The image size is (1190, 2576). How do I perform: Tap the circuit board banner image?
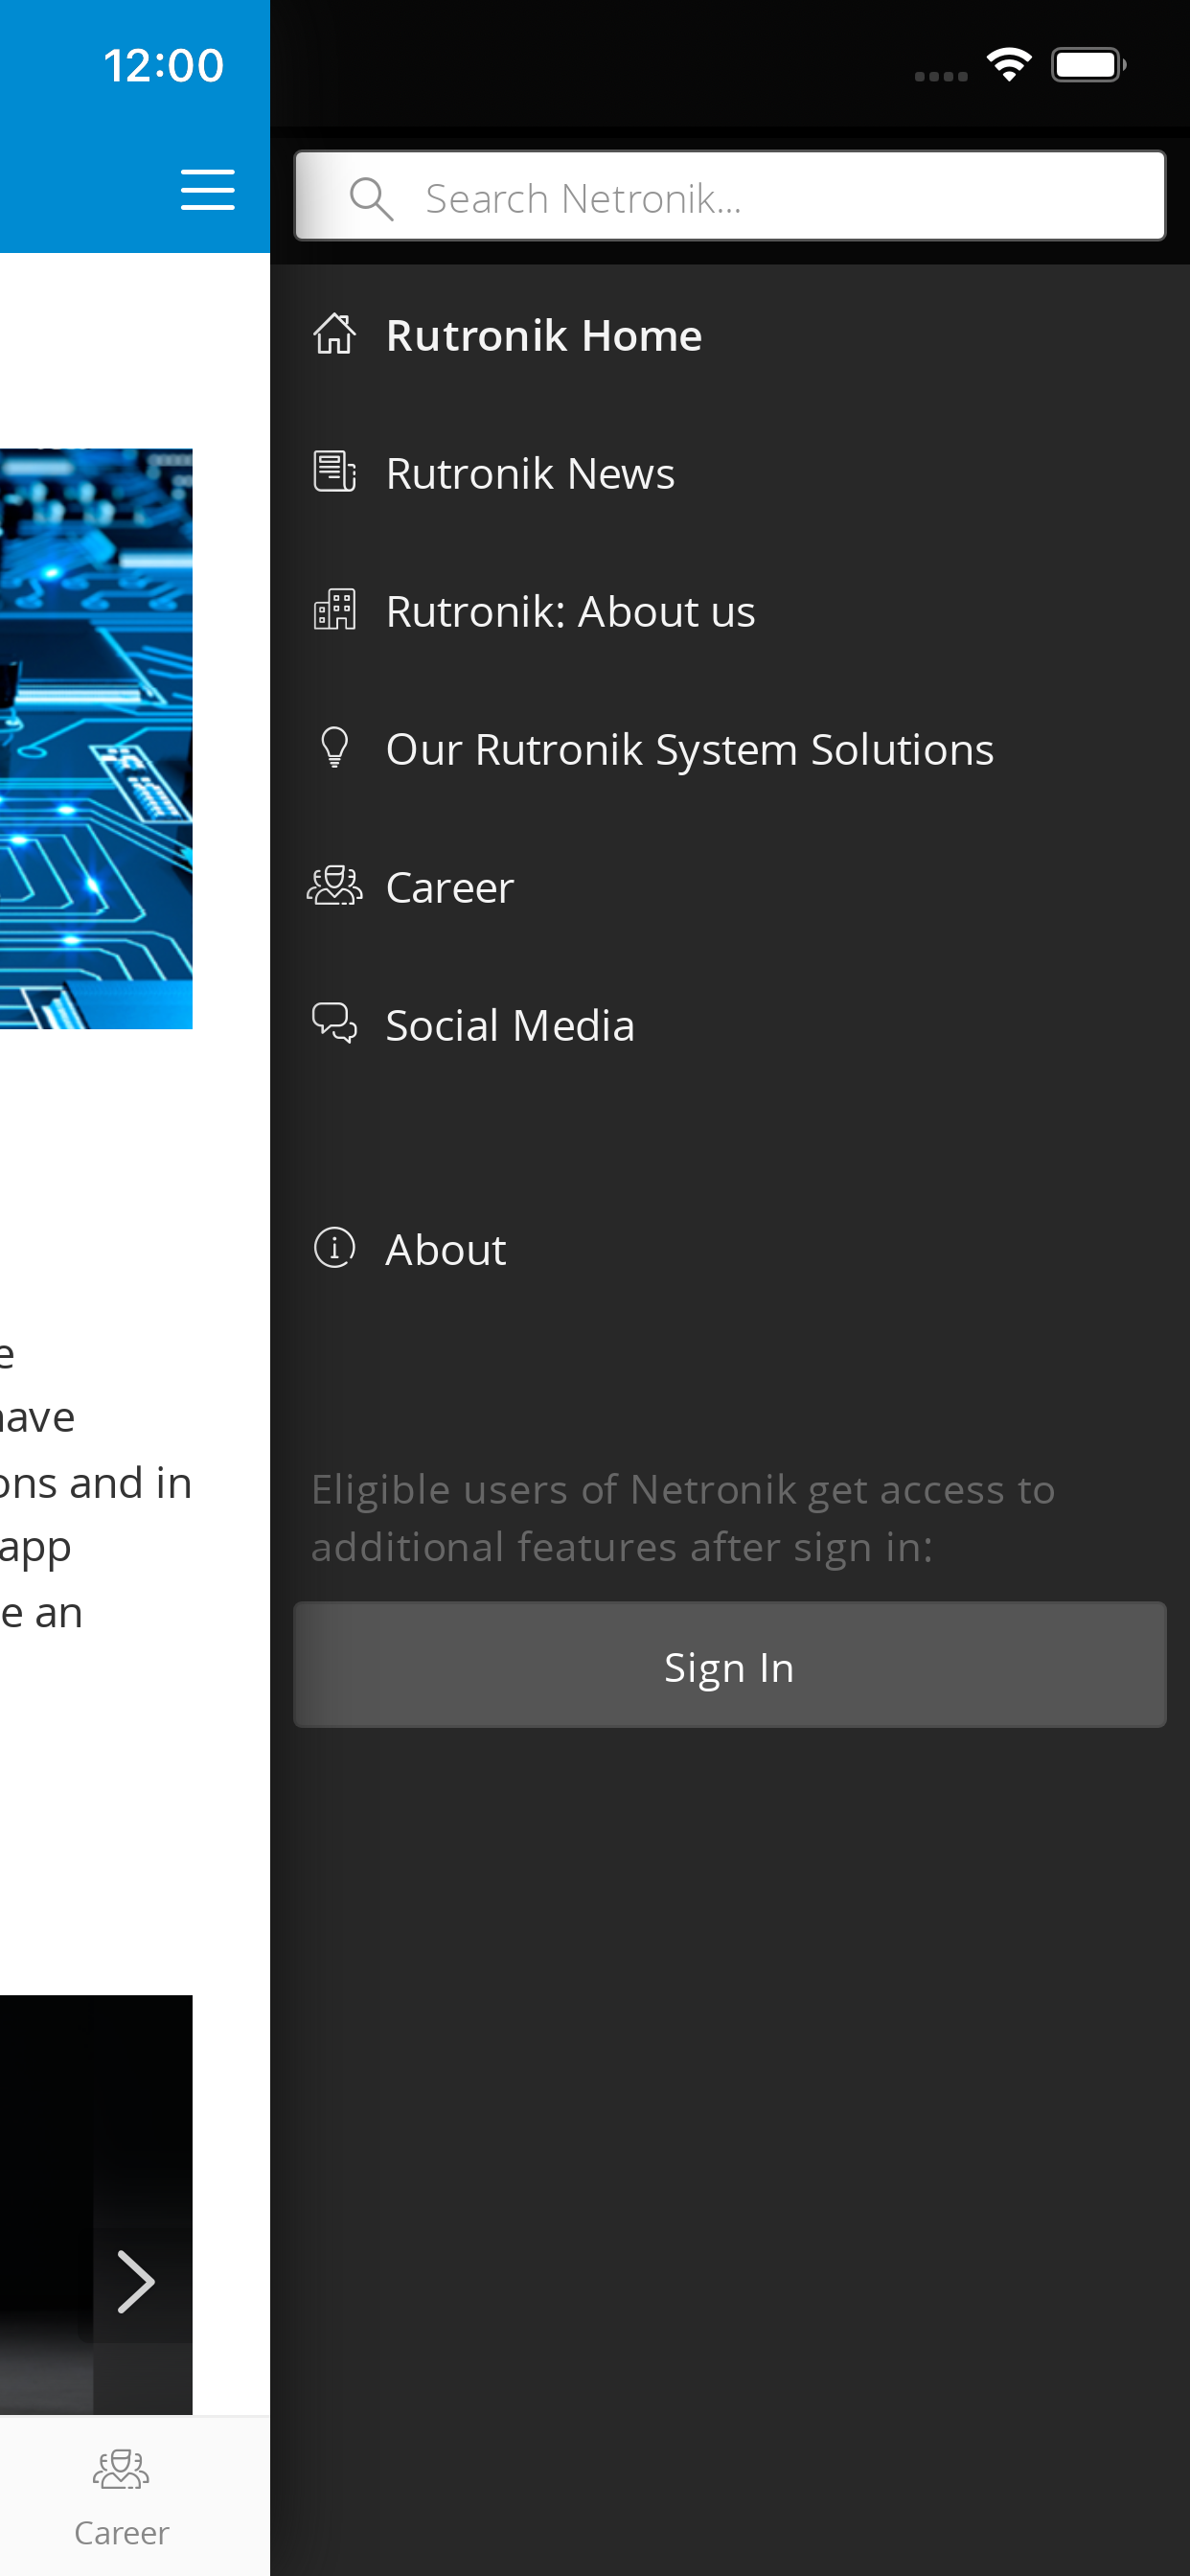(96, 738)
